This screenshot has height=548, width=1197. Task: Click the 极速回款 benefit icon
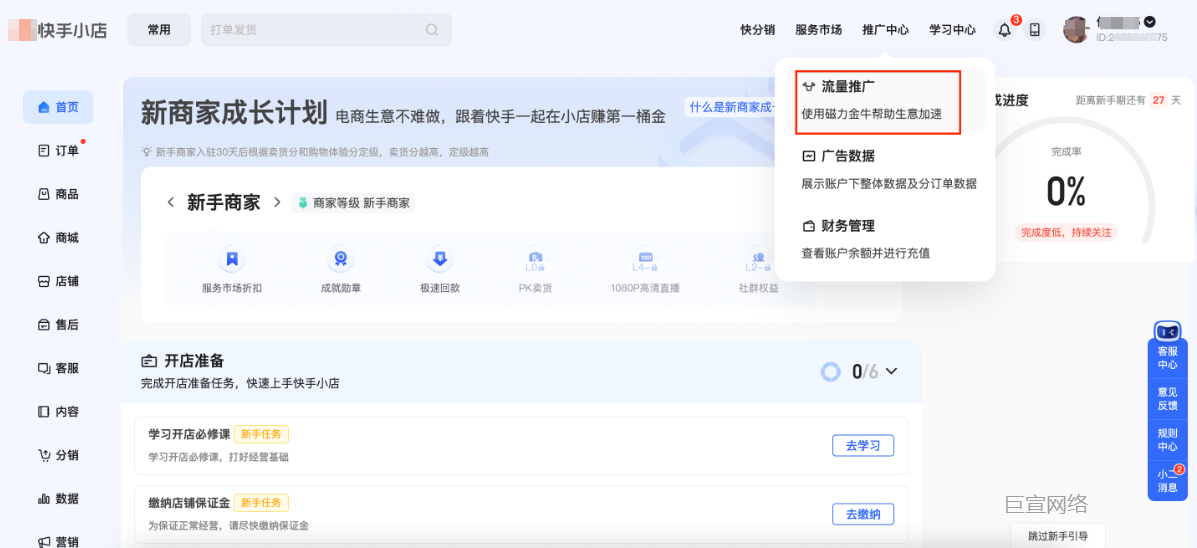pos(439,259)
